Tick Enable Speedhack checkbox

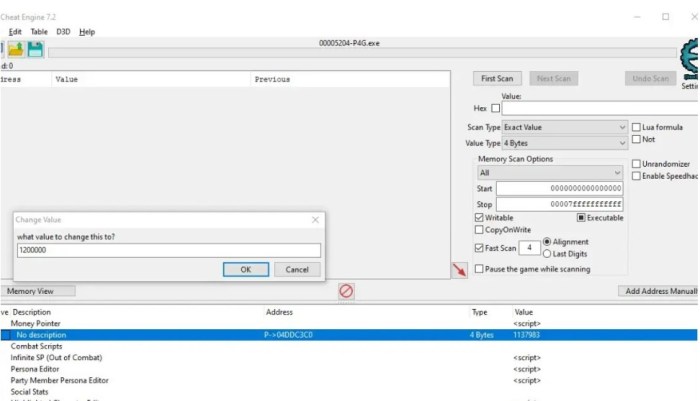coord(637,176)
